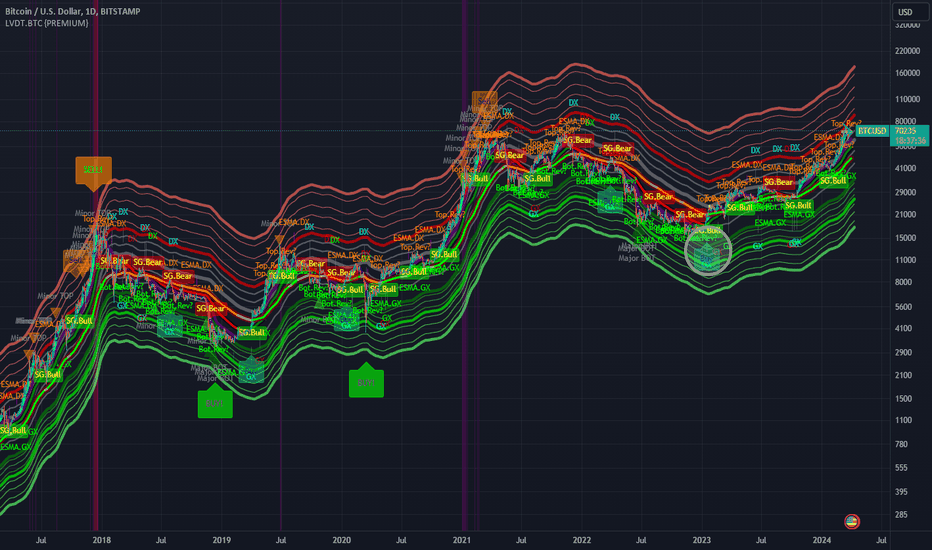Screen dimensions: 932x550
Task: Click the 2900 price scale level
Action: (x=903, y=353)
